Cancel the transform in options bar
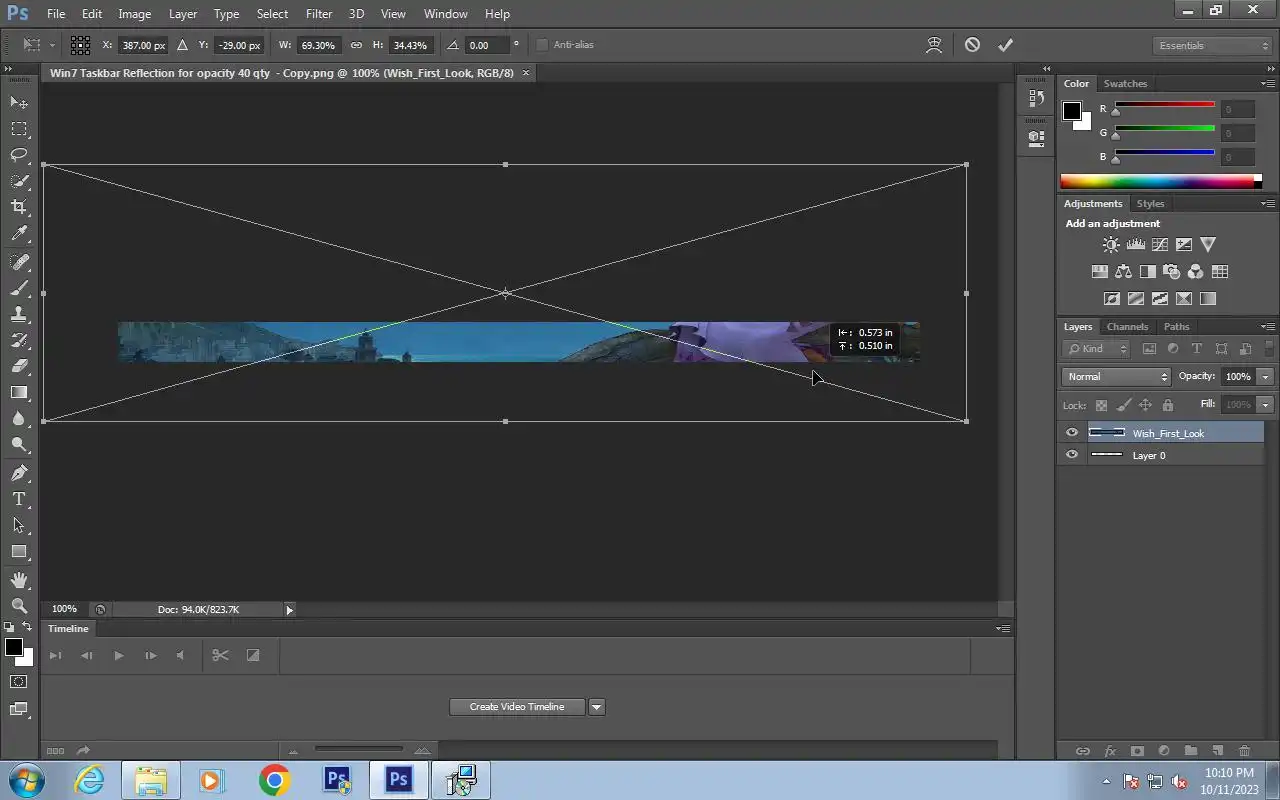The height and width of the screenshot is (800, 1280). 972,45
